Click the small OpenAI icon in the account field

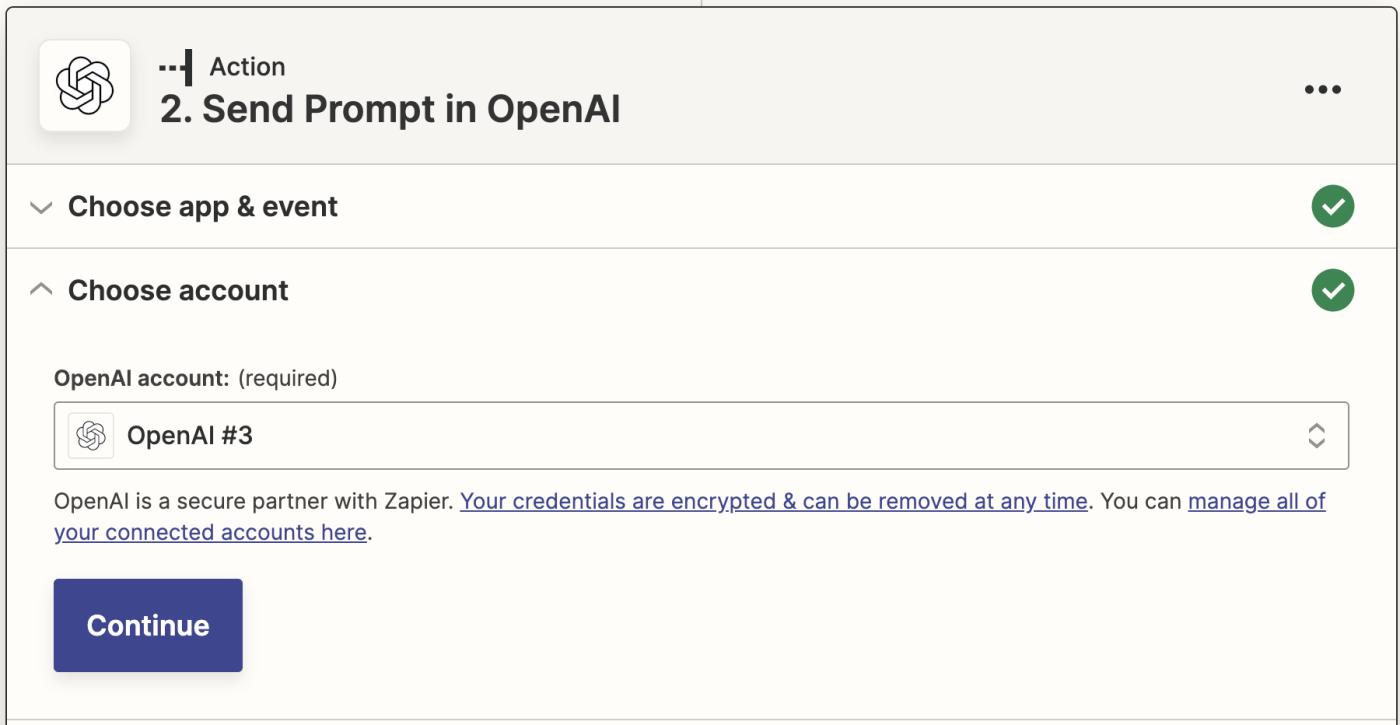91,436
